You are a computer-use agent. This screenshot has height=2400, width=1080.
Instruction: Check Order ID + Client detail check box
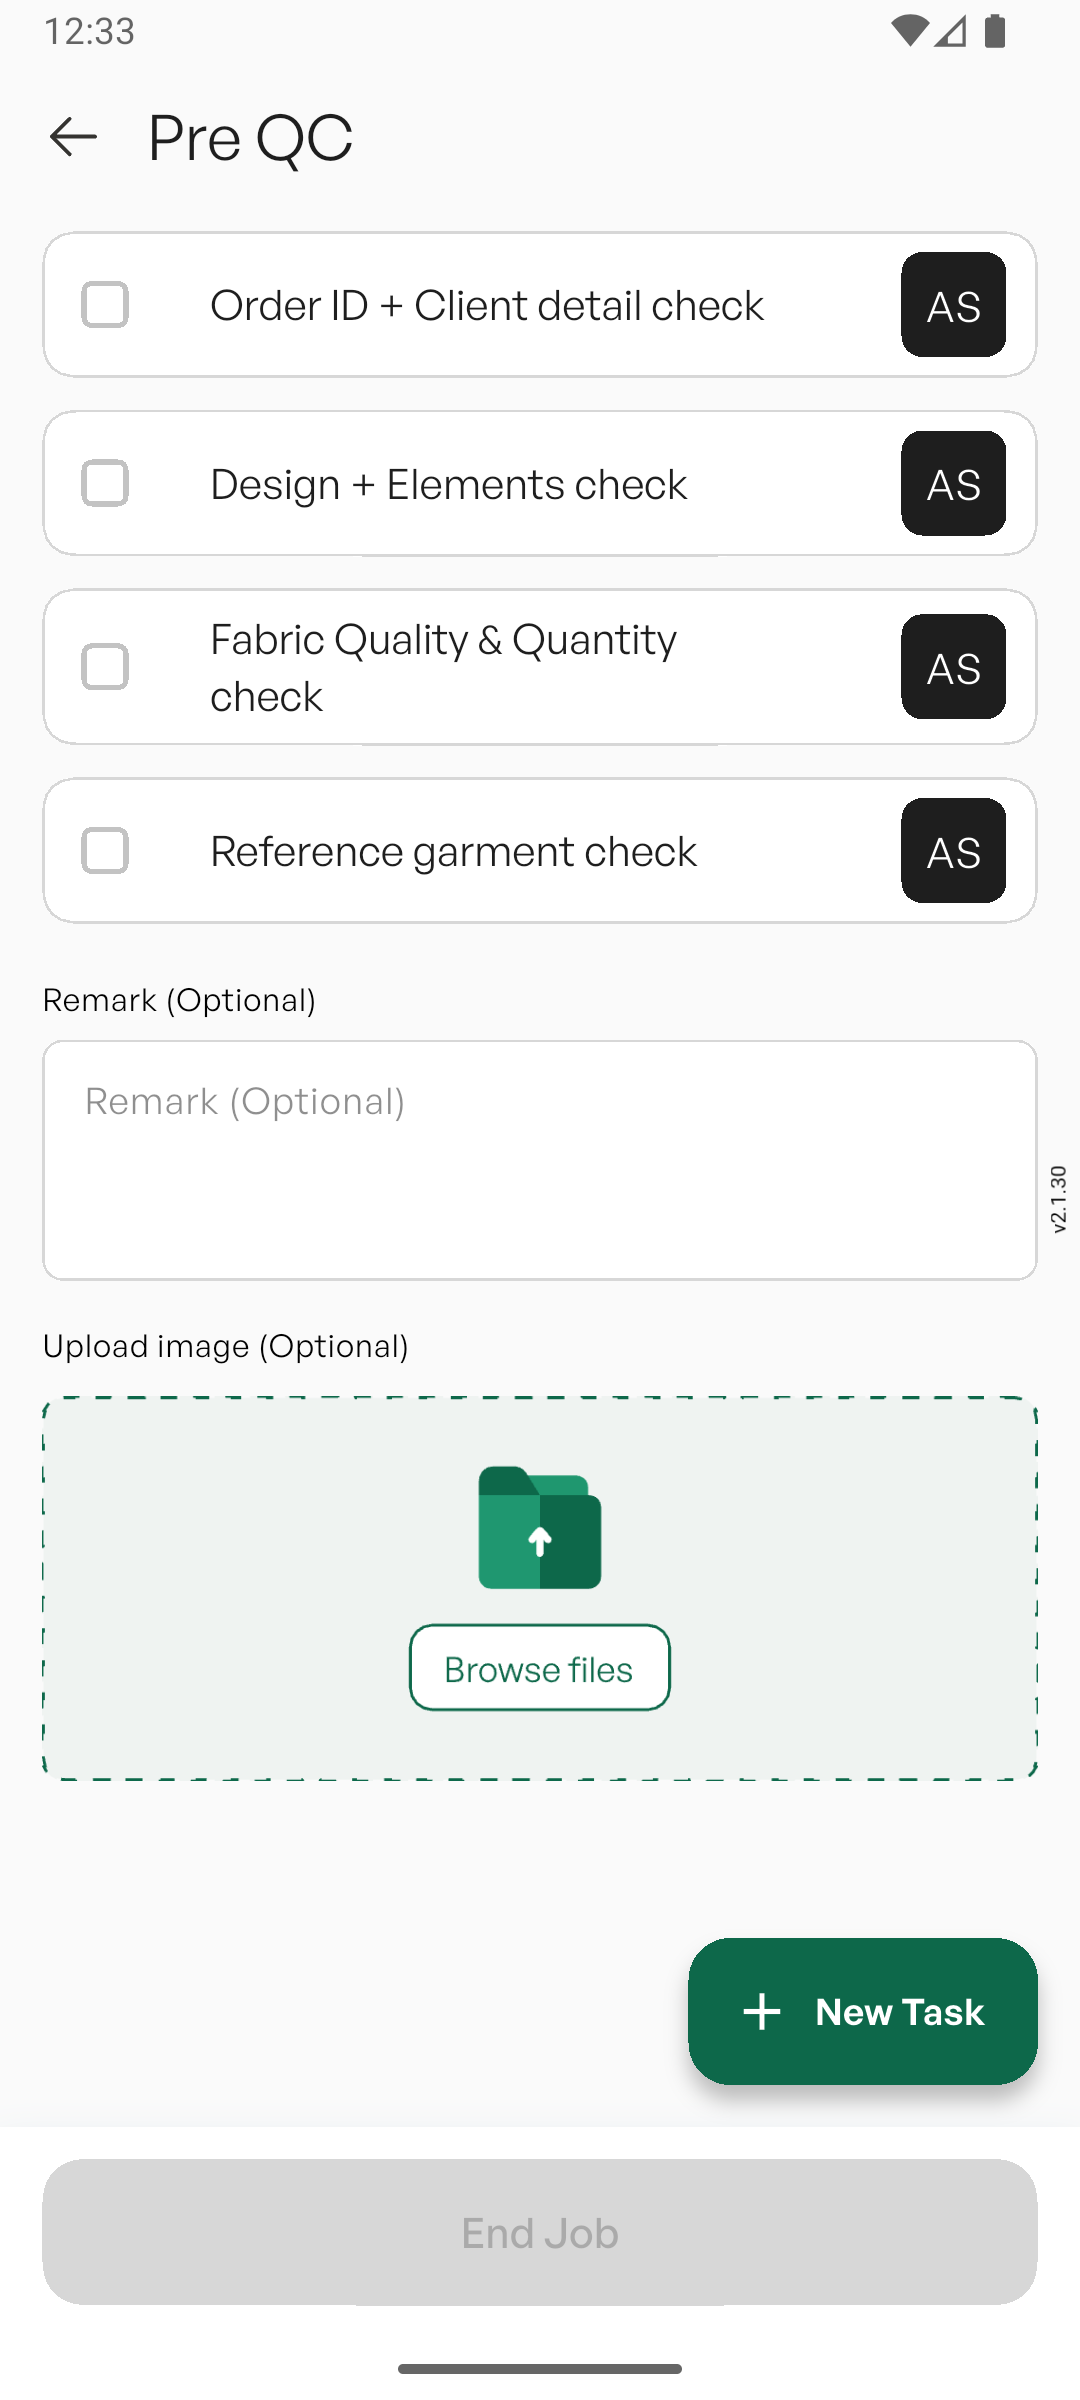click(105, 305)
